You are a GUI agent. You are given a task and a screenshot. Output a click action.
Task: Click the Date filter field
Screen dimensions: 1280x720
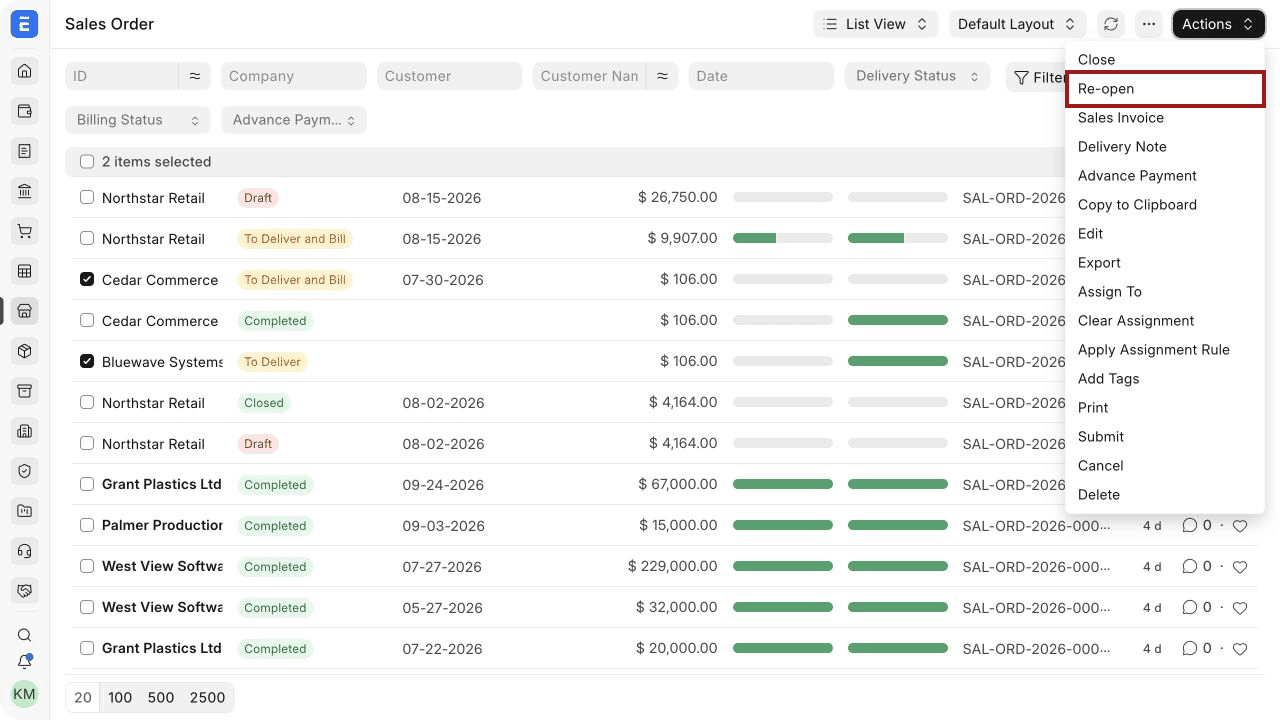click(761, 76)
